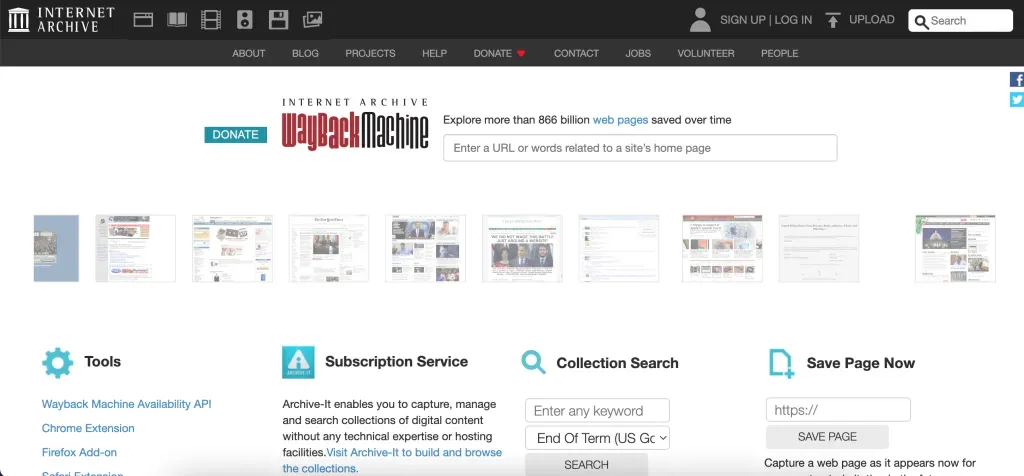Viewport: 1024px width, 476px height.
Task: Open the ABOUT menu item
Action: tap(249, 54)
